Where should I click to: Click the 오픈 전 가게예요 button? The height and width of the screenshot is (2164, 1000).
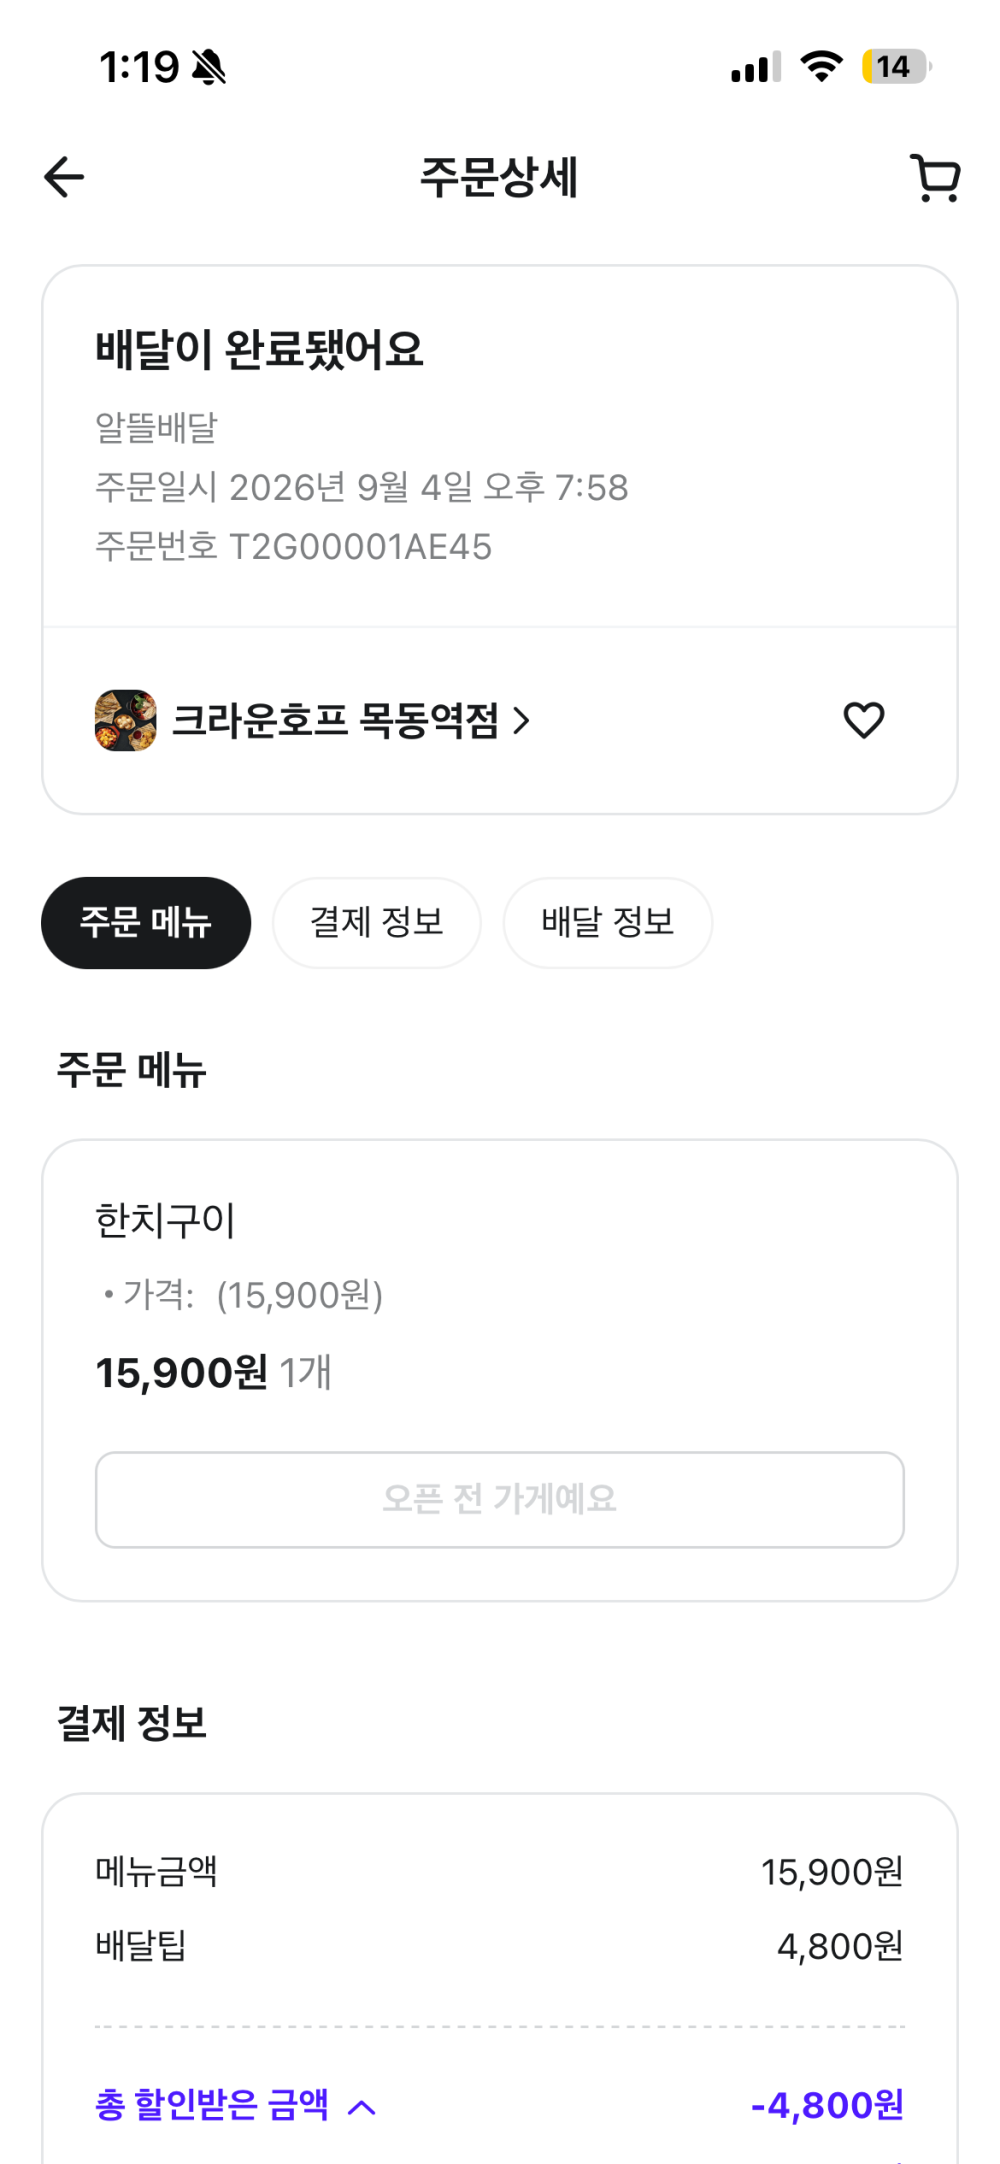(x=500, y=1499)
